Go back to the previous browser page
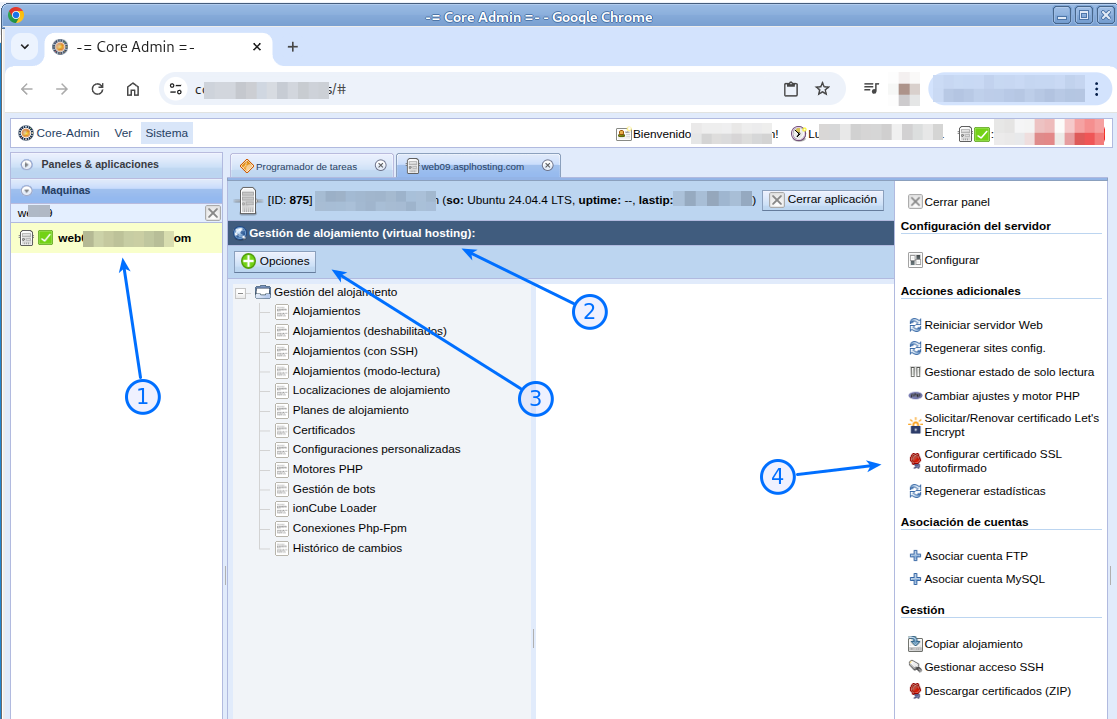 point(27,89)
